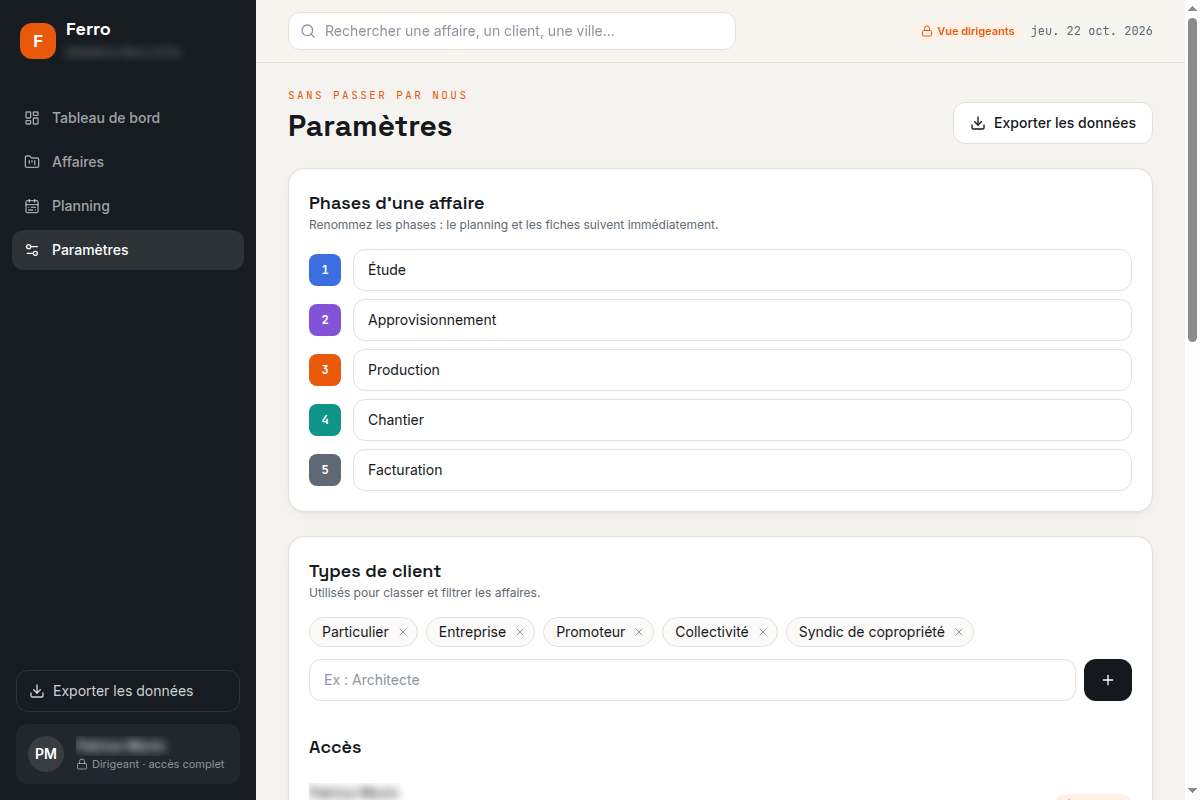The image size is (1200, 800).
Task: Go to Affaires section
Action: [x=128, y=162]
